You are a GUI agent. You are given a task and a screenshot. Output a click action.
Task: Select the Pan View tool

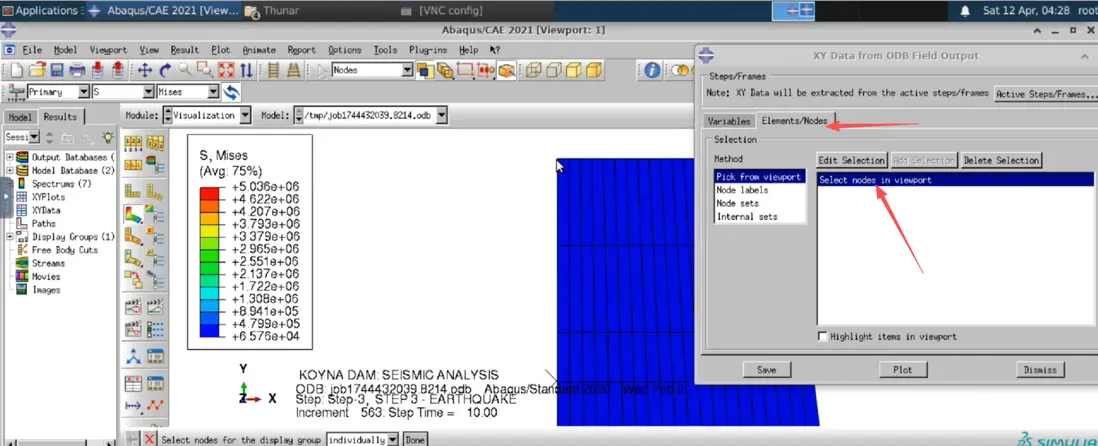[x=144, y=70]
